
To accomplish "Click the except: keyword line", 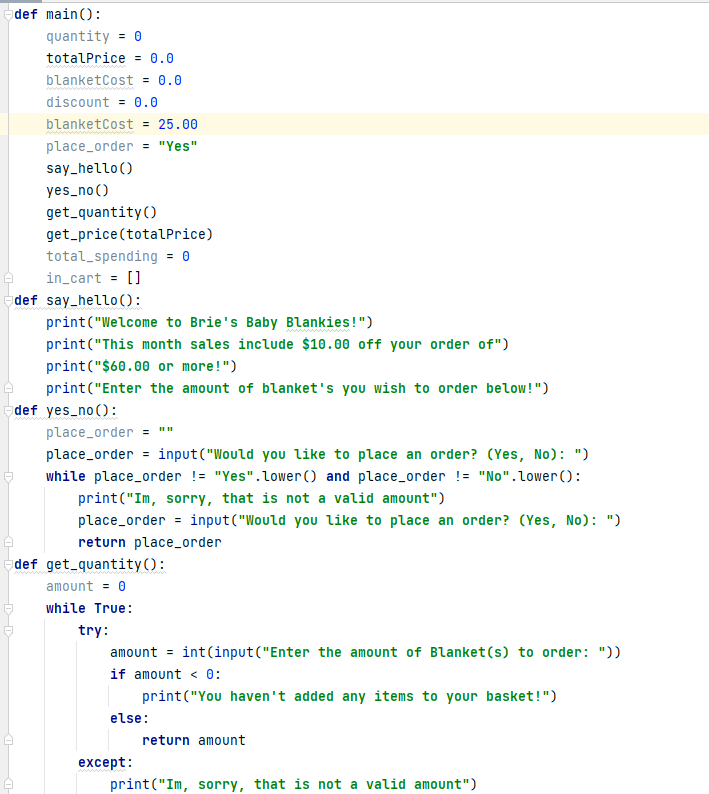I will point(106,763).
